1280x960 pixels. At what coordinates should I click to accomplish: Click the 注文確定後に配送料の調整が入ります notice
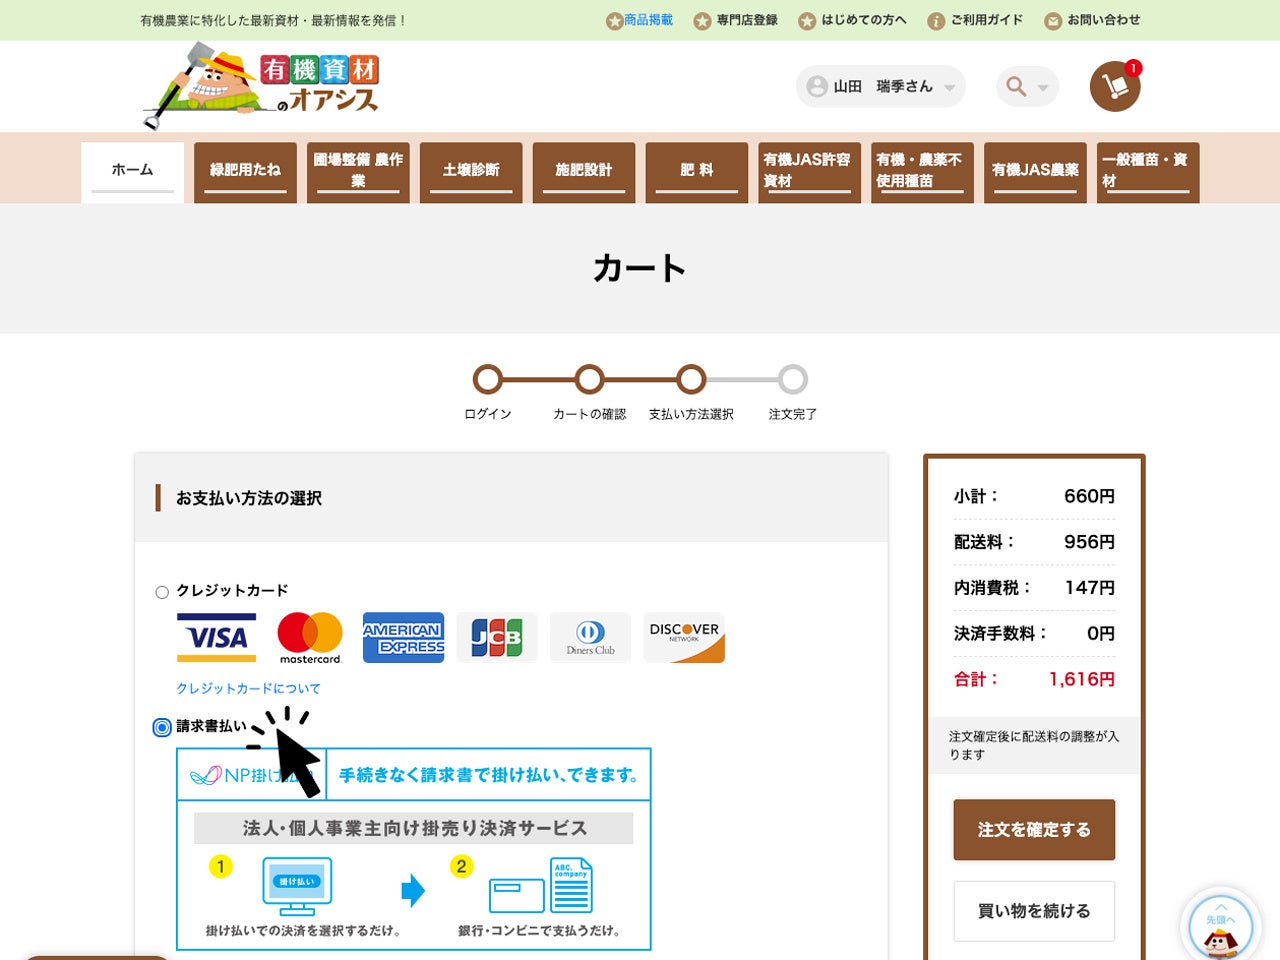tap(1034, 746)
